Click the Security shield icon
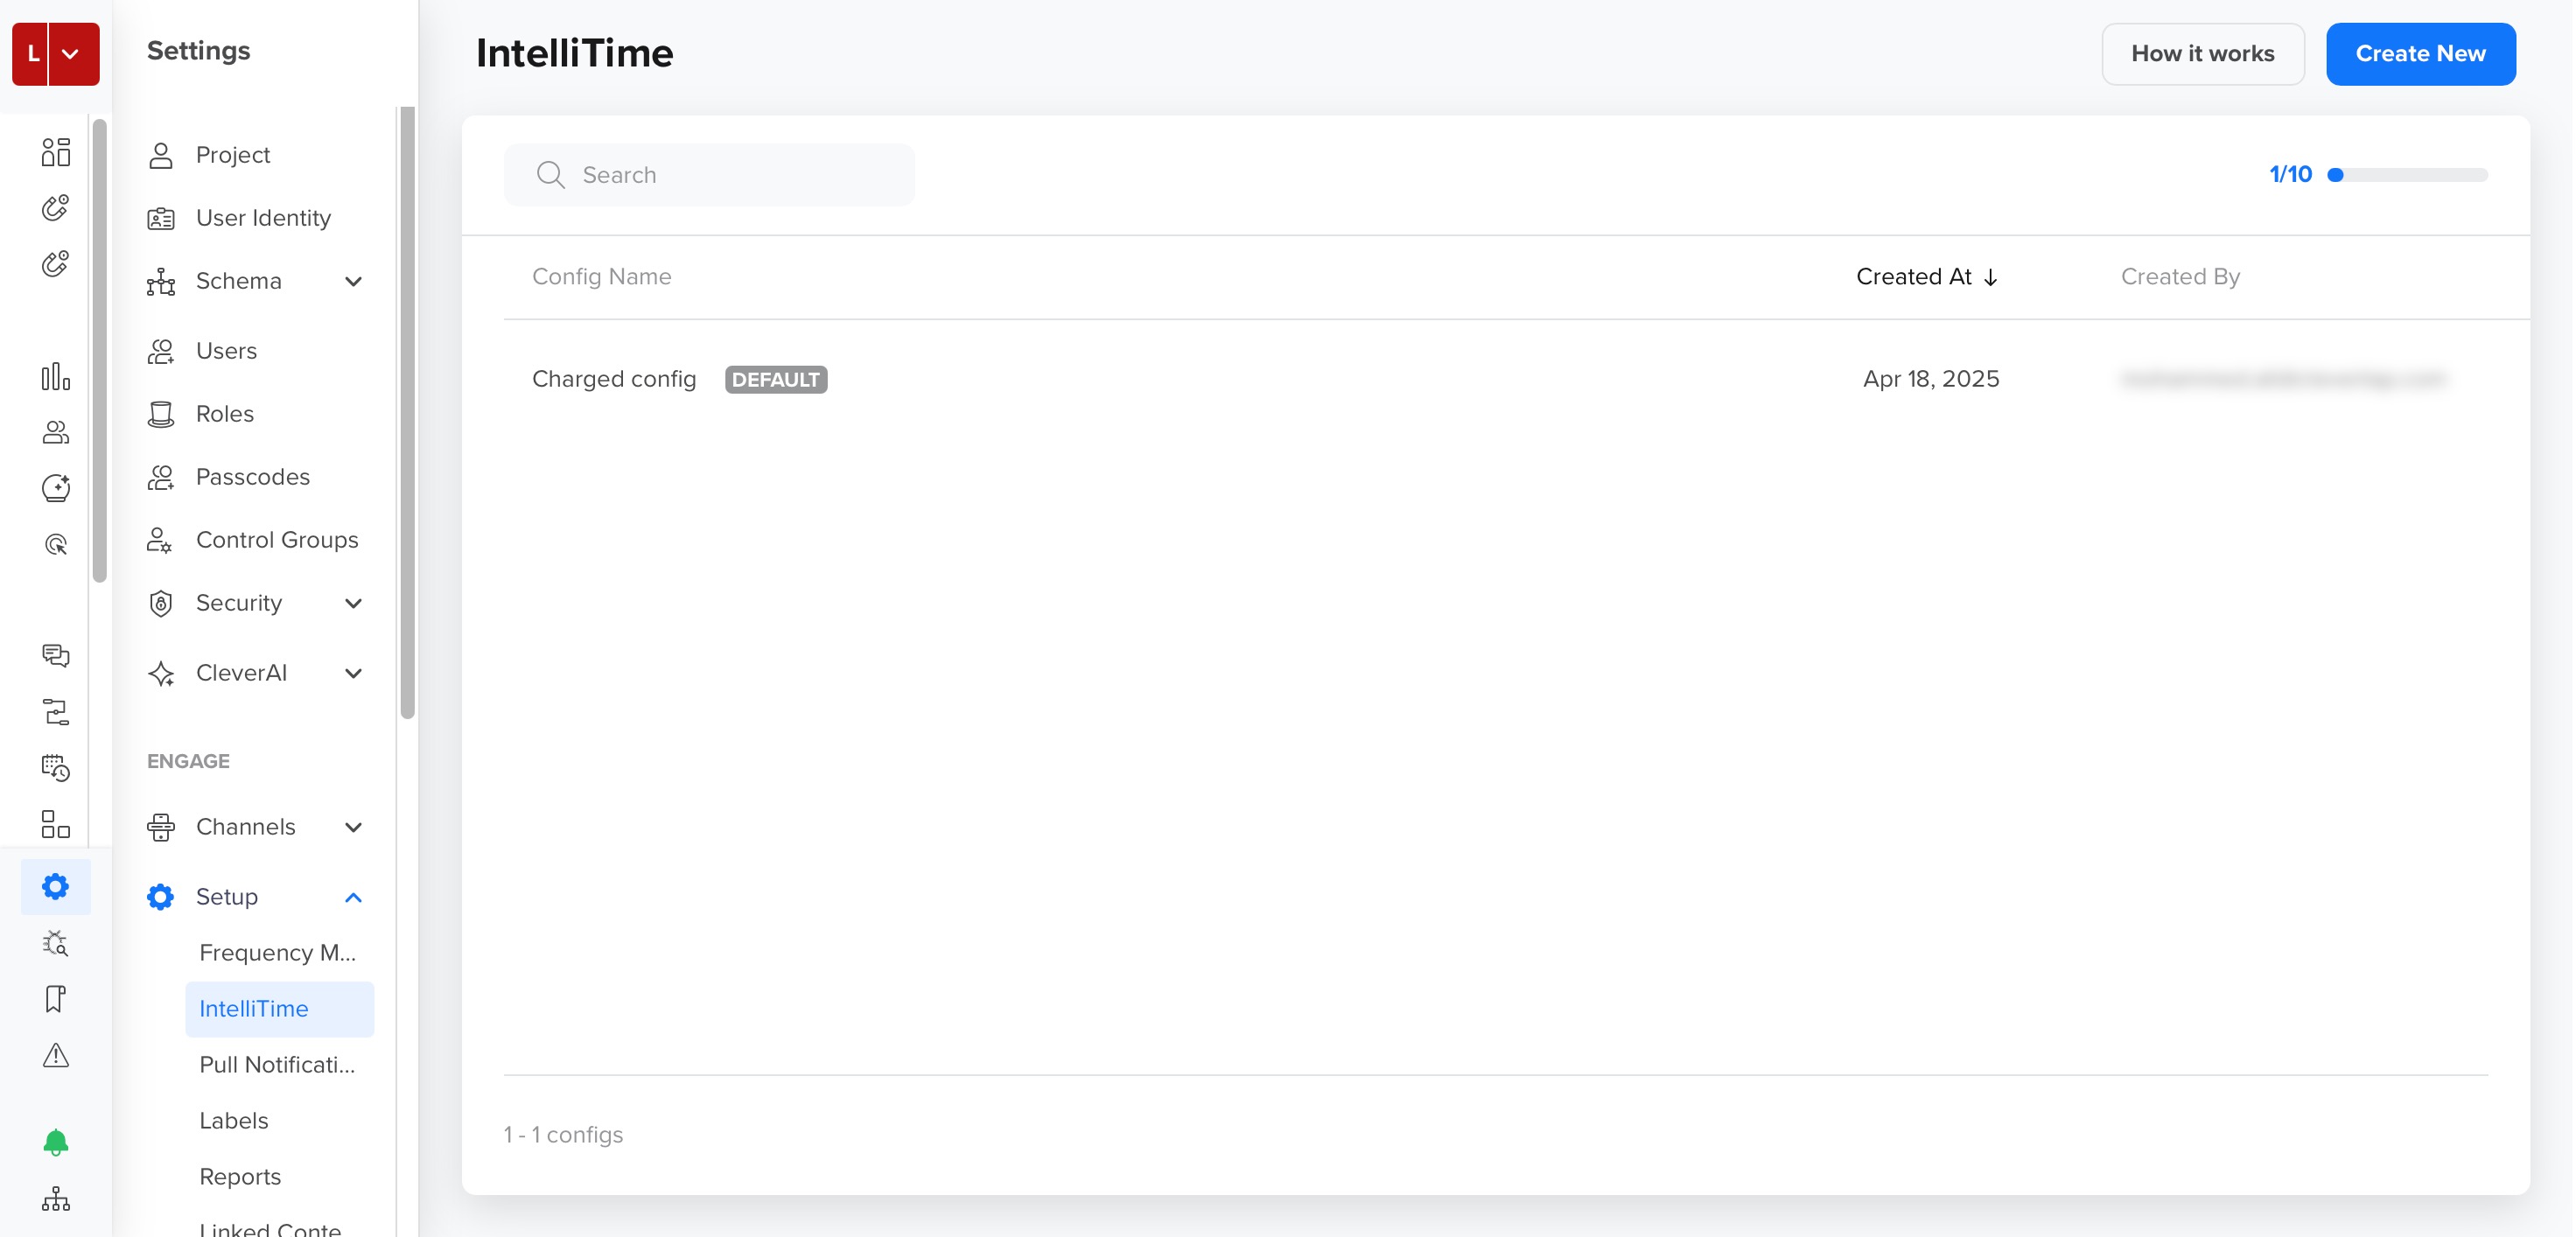 coord(161,603)
